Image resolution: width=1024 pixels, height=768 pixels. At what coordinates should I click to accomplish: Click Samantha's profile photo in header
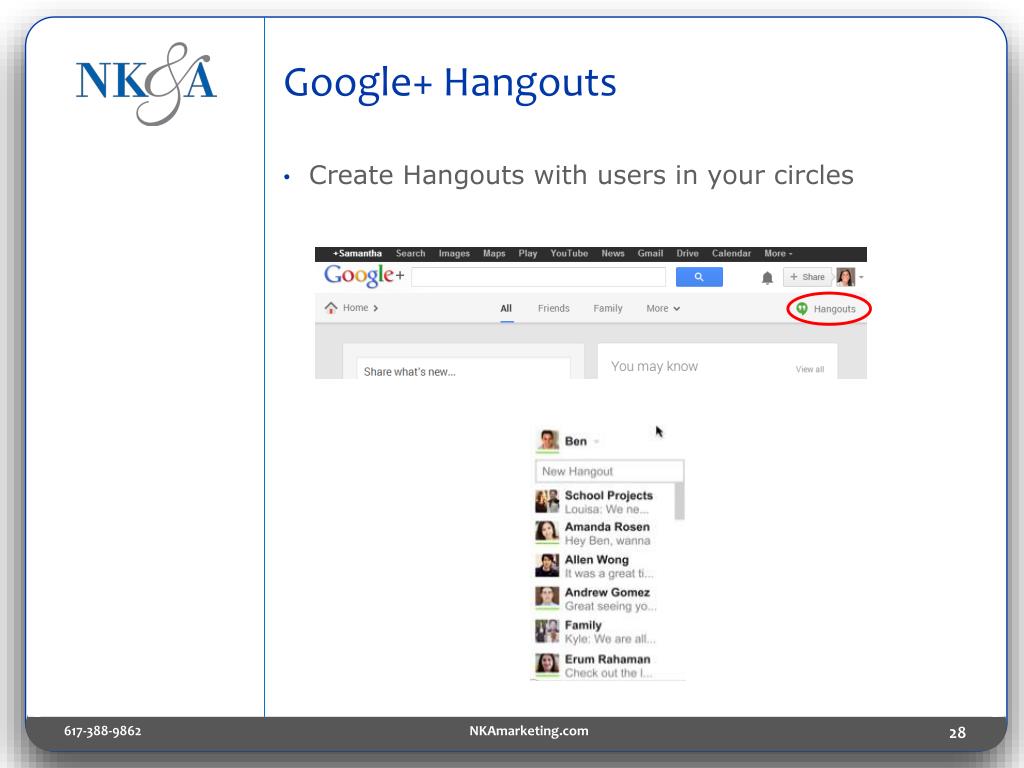coord(845,277)
